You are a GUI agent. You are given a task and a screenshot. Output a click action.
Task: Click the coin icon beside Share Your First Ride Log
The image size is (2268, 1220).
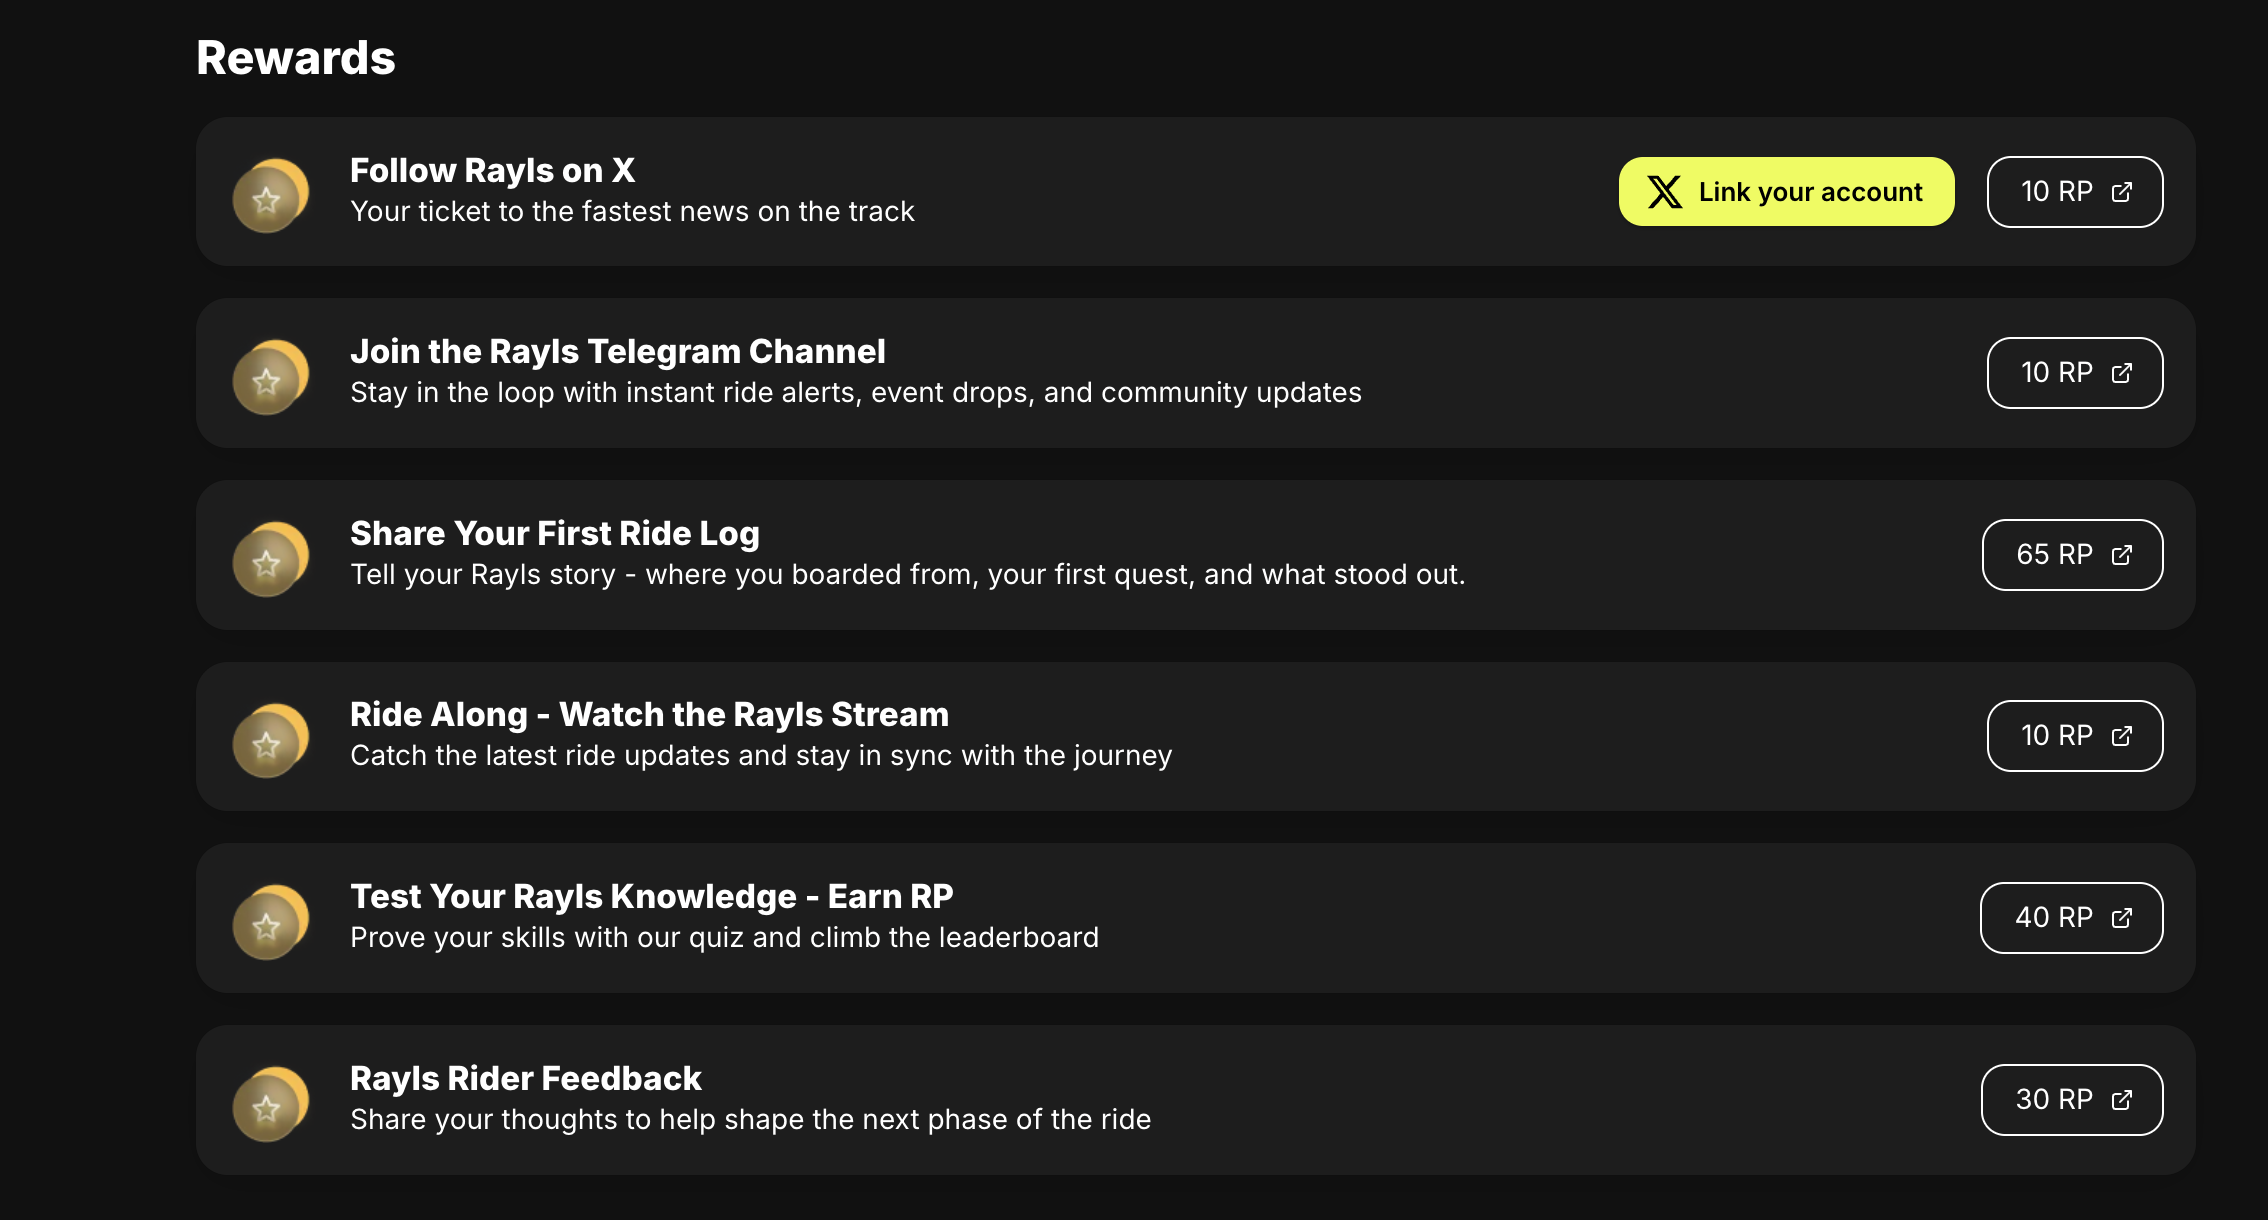point(270,559)
